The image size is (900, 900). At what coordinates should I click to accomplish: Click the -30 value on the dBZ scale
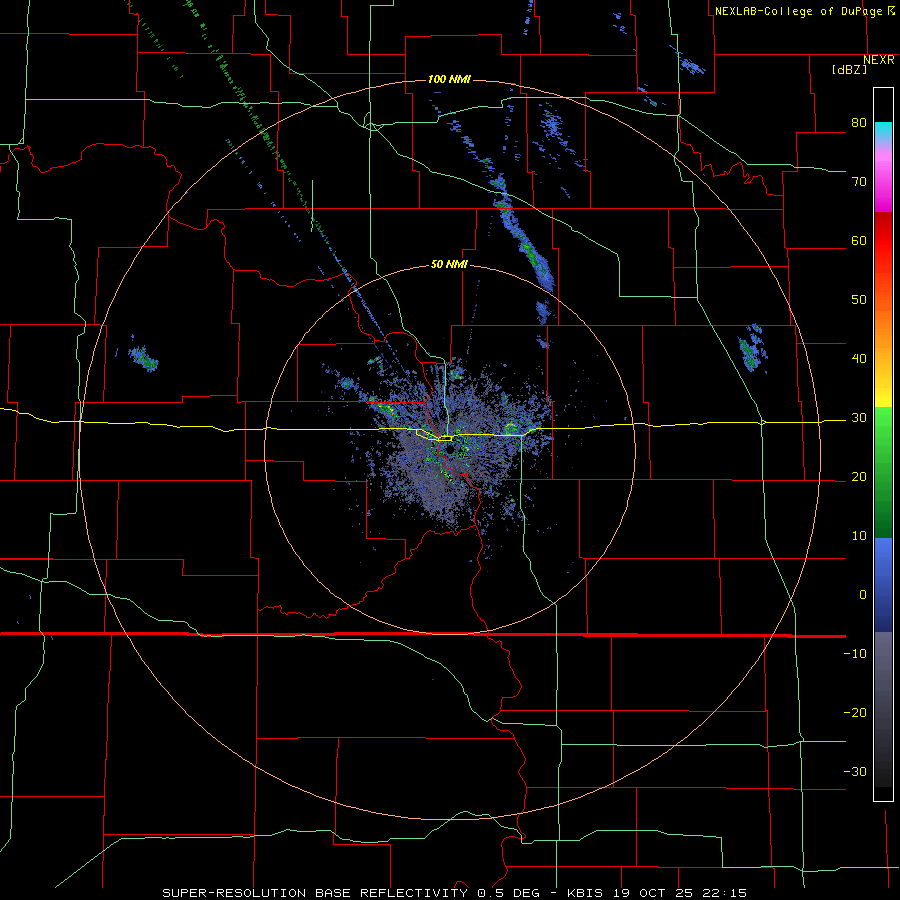point(855,771)
